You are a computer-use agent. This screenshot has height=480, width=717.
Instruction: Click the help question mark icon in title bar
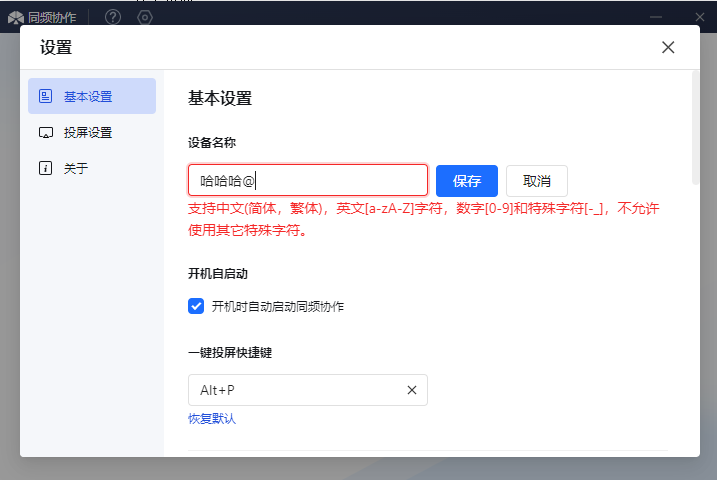click(113, 17)
